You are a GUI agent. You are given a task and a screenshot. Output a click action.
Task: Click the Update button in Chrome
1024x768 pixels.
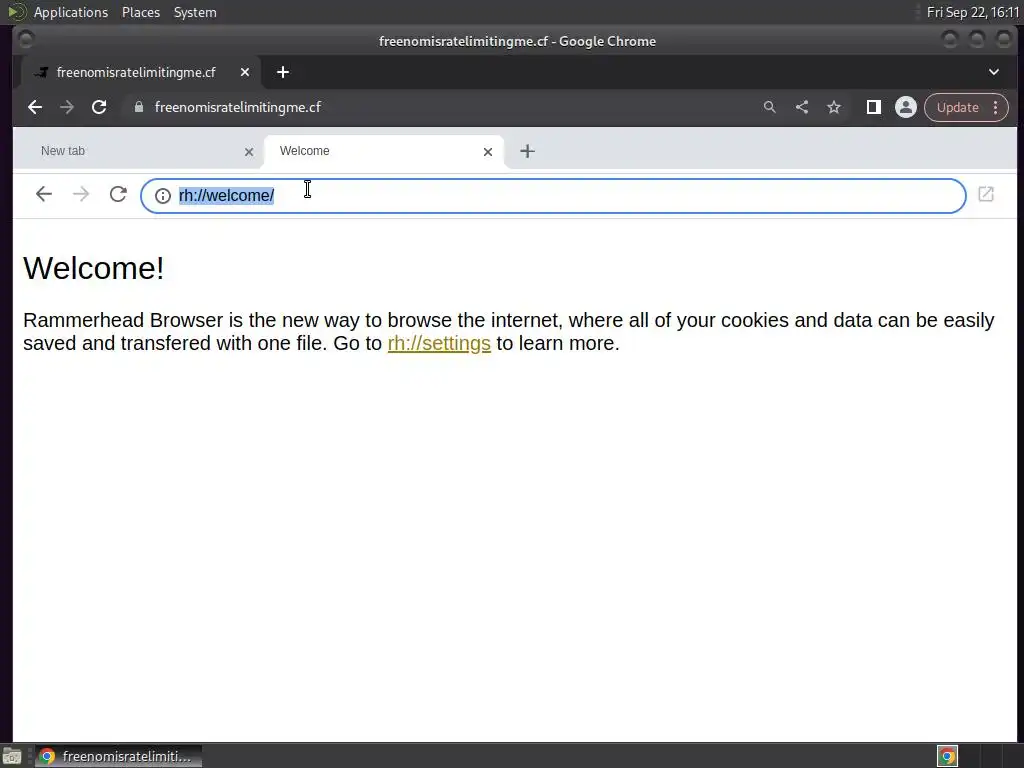tap(957, 107)
